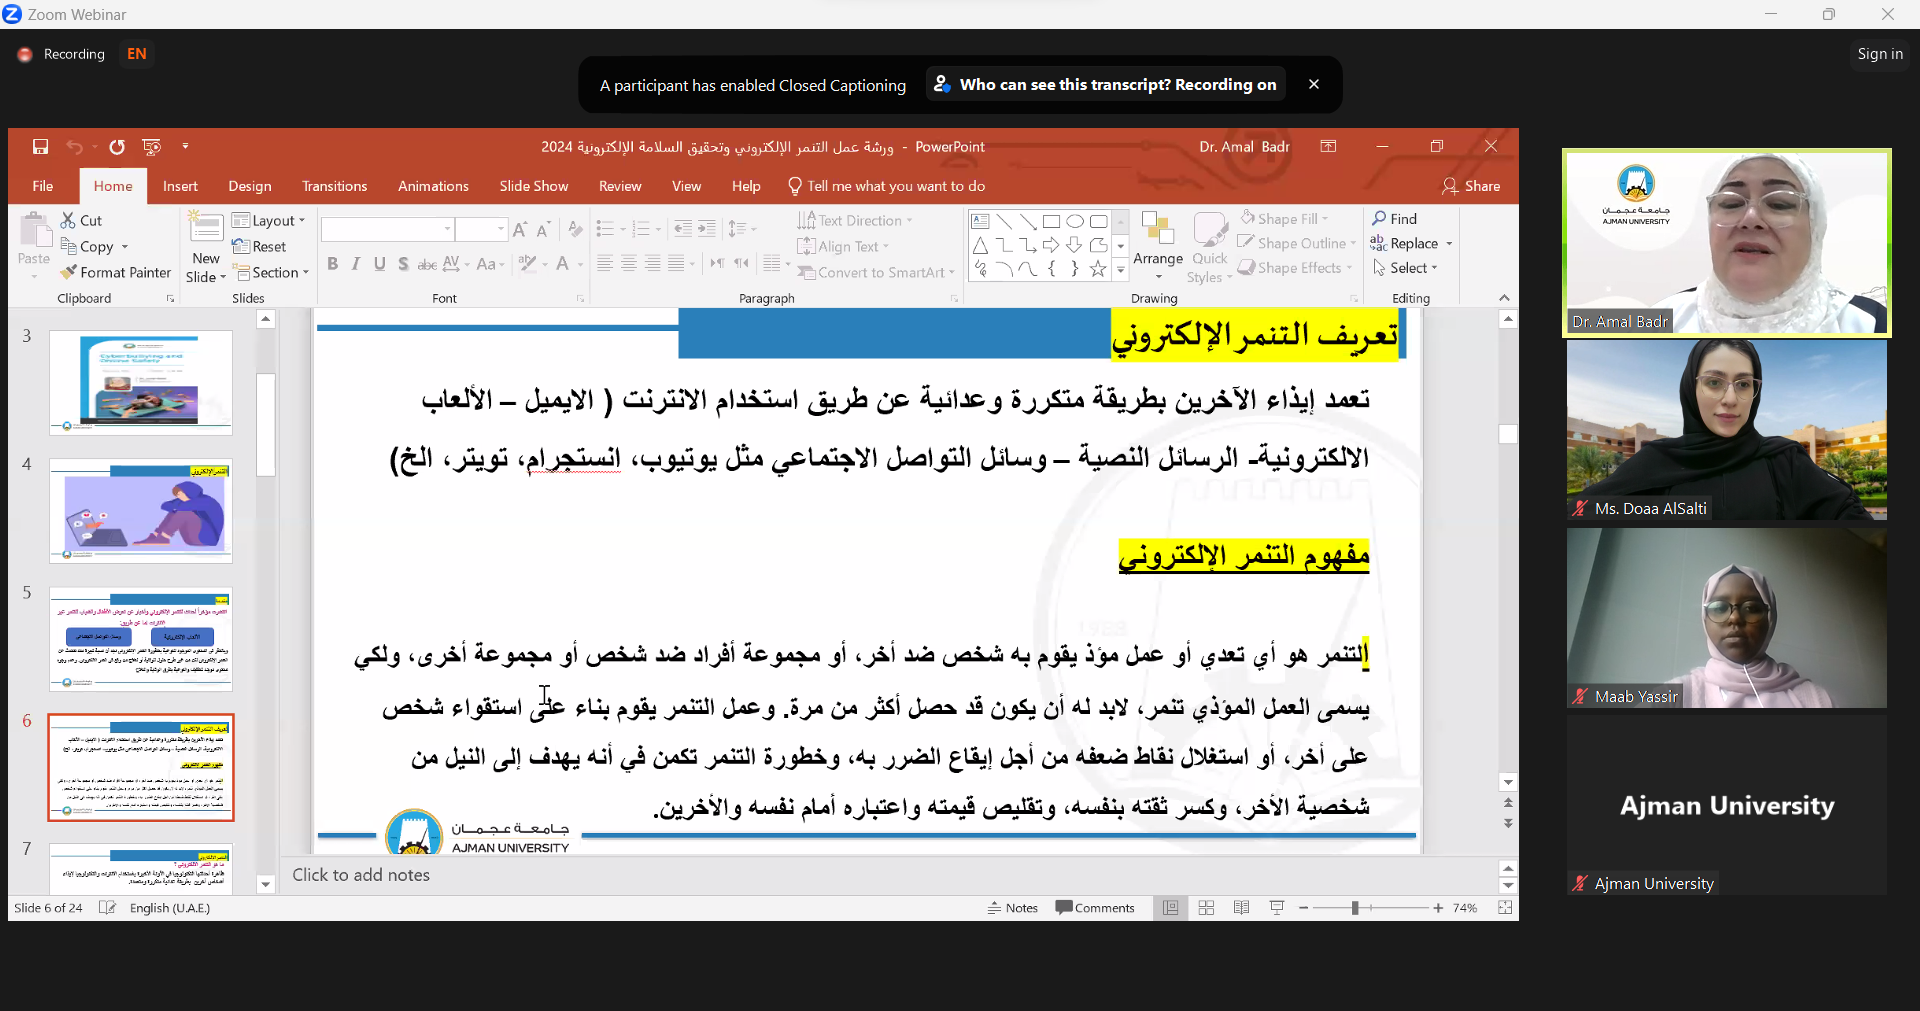Select slide 4 thumbnail
The width and height of the screenshot is (1920, 1011).
141,511
